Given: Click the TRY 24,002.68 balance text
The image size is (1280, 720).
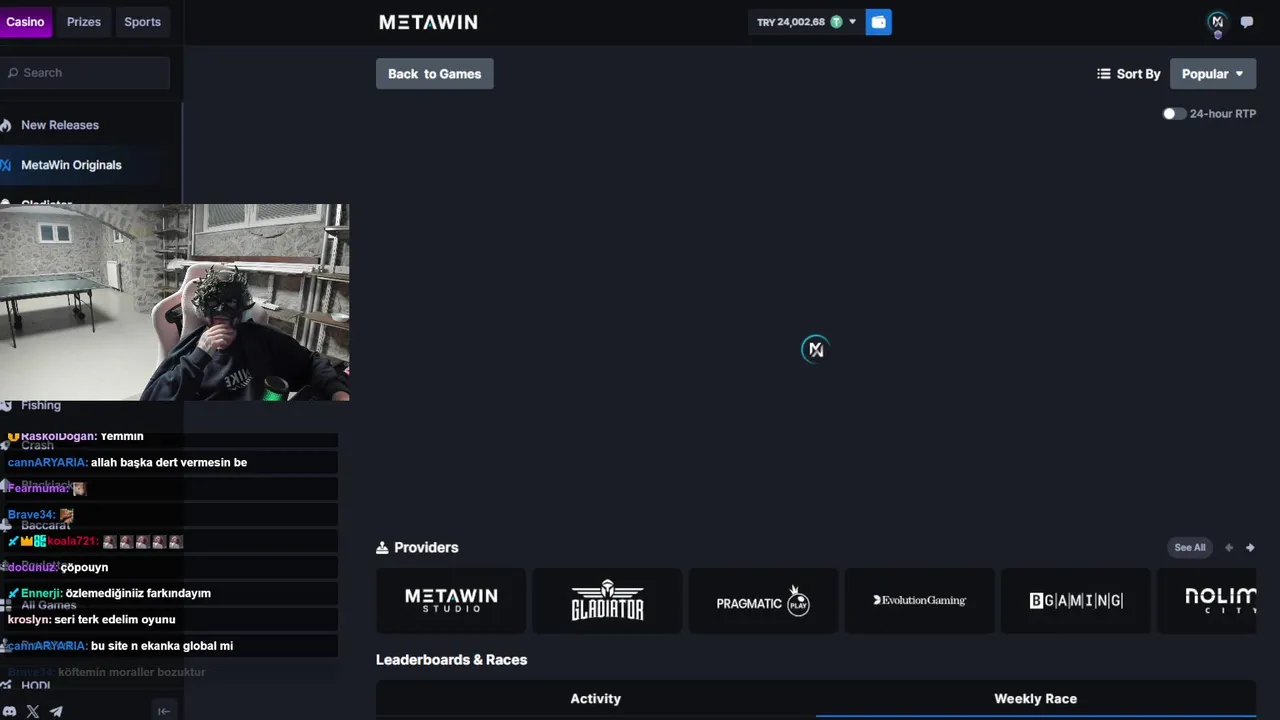Looking at the screenshot, I should (791, 22).
